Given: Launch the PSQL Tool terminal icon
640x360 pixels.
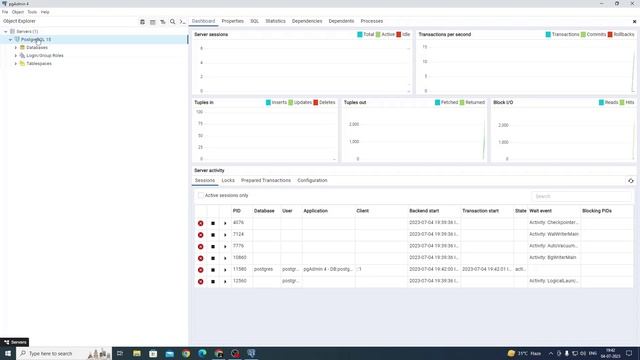Looking at the screenshot, I should tap(182, 22).
